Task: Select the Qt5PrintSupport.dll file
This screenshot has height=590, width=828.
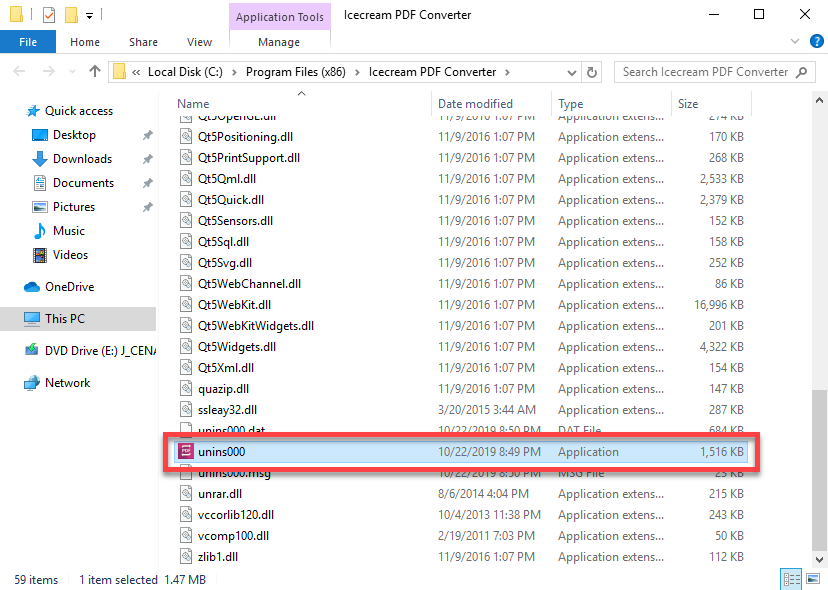Action: [249, 158]
